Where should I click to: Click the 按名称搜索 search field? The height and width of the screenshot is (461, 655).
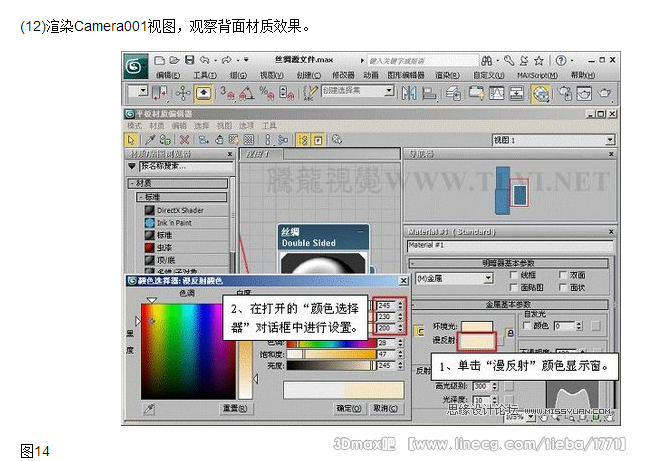click(186, 166)
